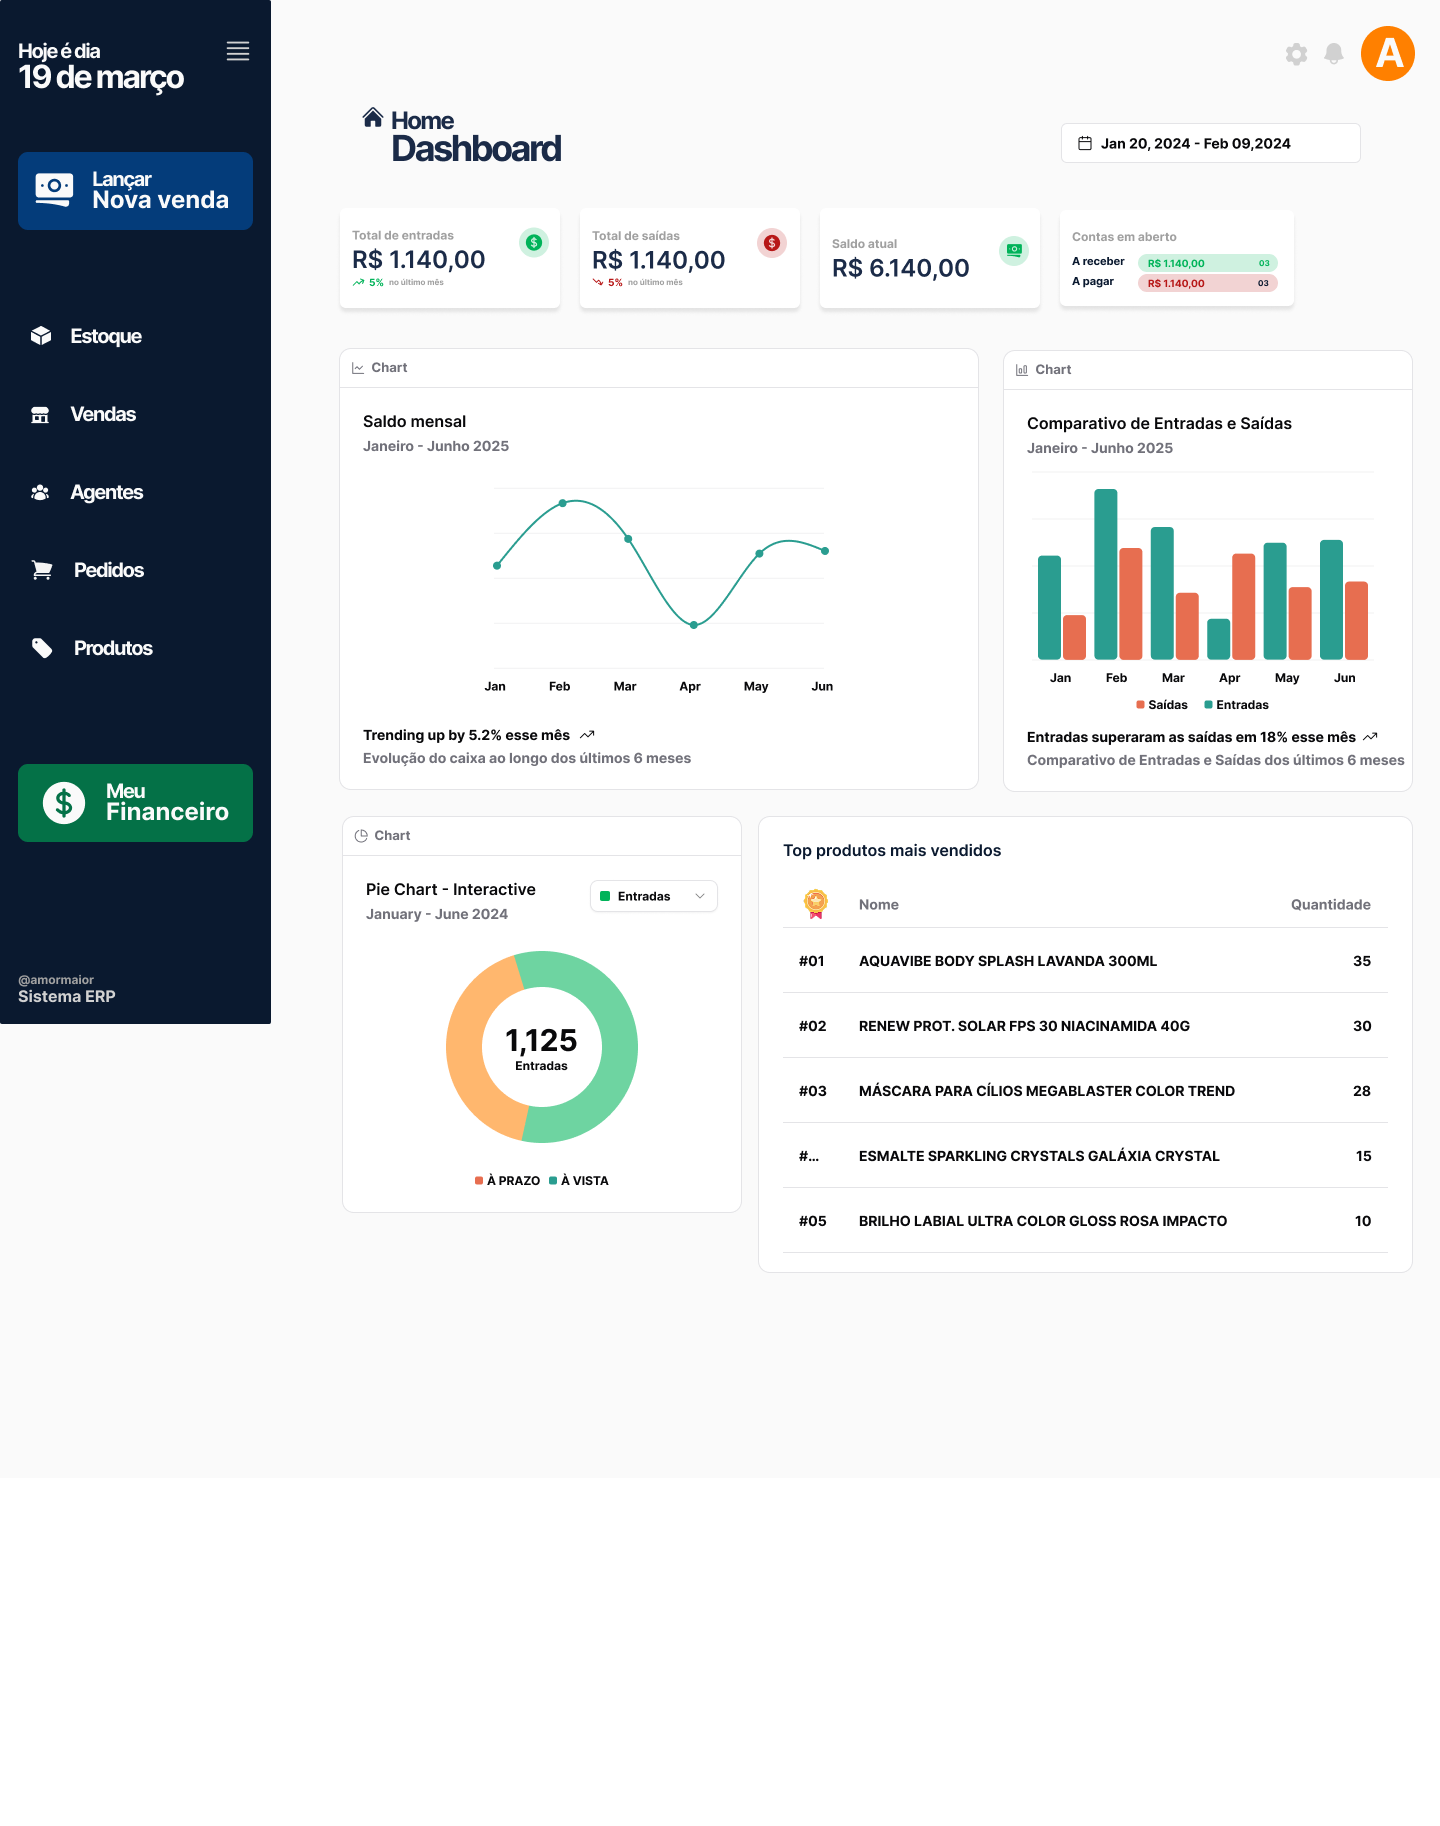
Task: Toggle the Saídas legend in bar chart
Action: point(1162,705)
